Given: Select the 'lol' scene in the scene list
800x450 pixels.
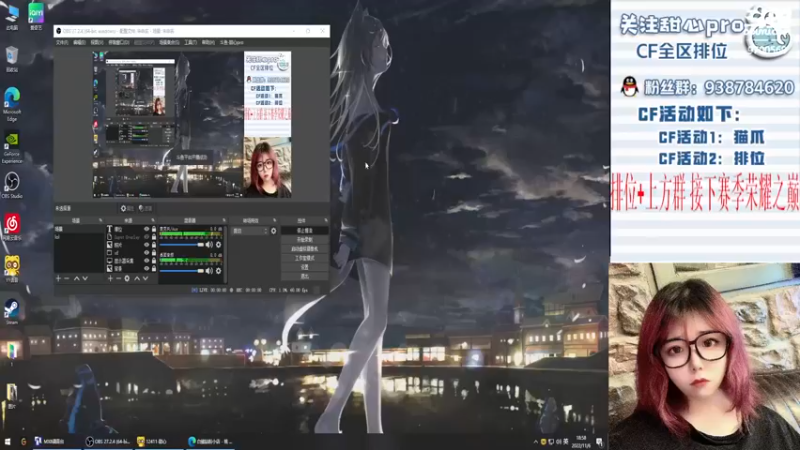Looking at the screenshot, I should click(79, 237).
